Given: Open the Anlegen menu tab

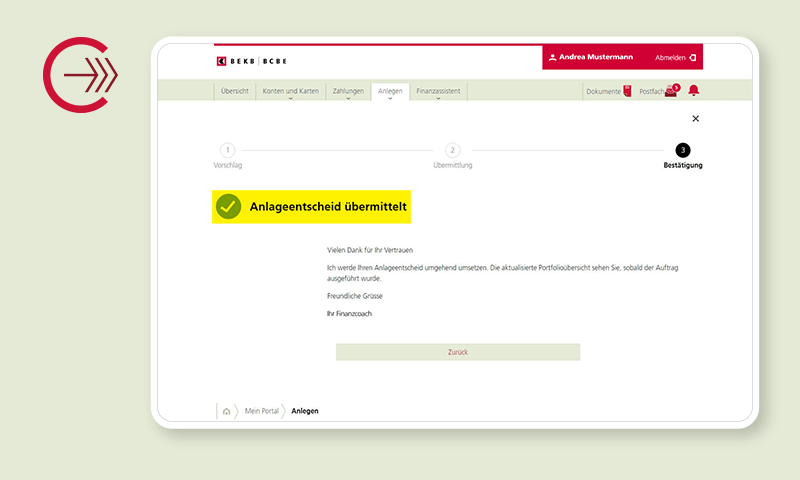Looking at the screenshot, I should [390, 91].
